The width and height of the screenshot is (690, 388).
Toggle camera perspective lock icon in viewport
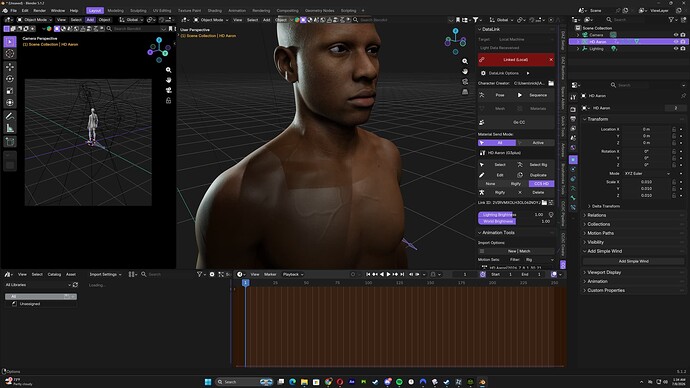pos(169,101)
